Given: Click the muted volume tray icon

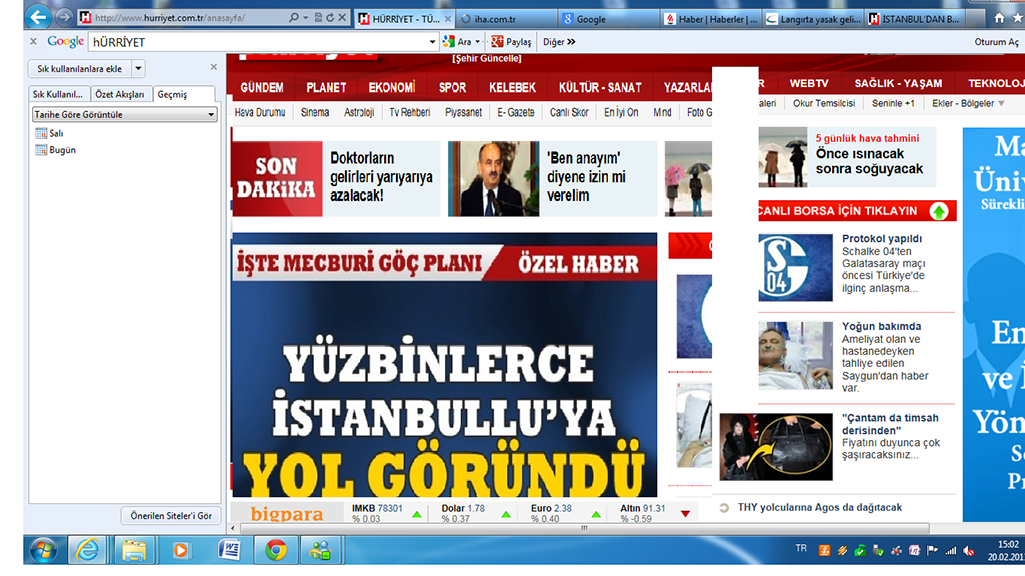Looking at the screenshot, I should 969,551.
